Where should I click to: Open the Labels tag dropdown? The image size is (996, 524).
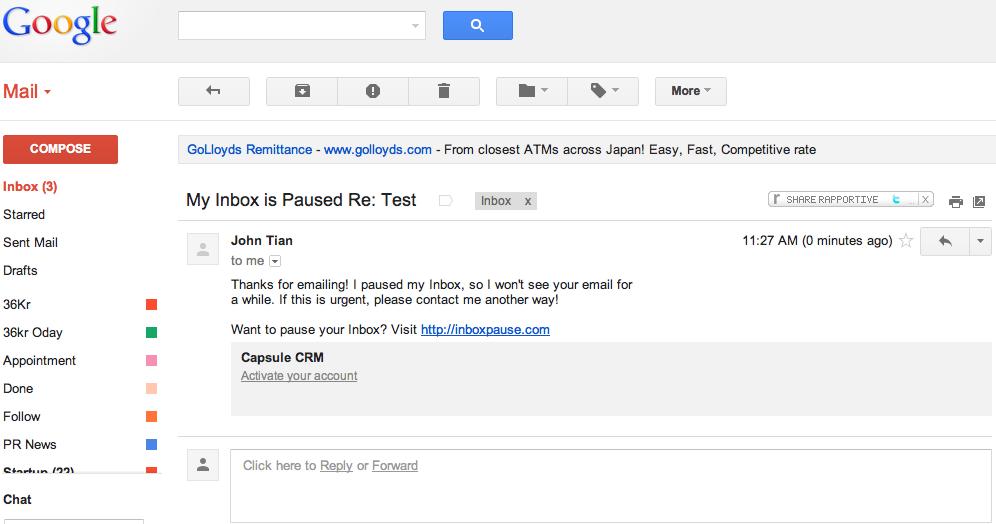click(x=603, y=91)
